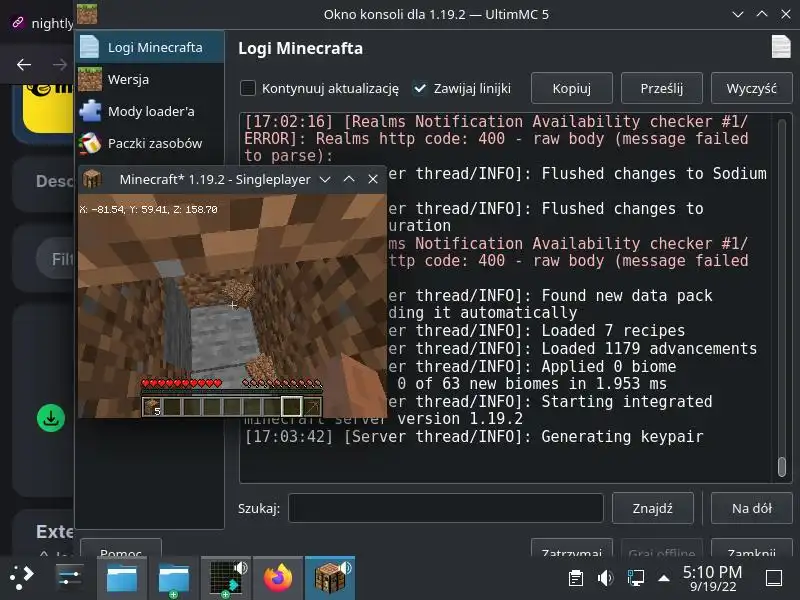Click the Zatrzymaj button
This screenshot has height=600, width=800.
[x=571, y=548]
